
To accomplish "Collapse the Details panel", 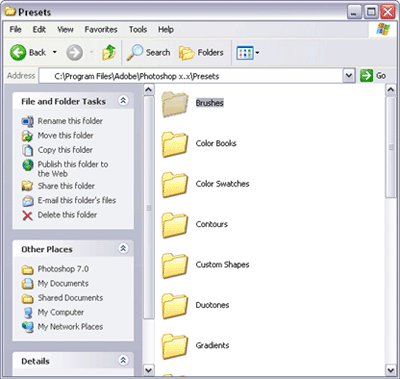I will point(123,360).
